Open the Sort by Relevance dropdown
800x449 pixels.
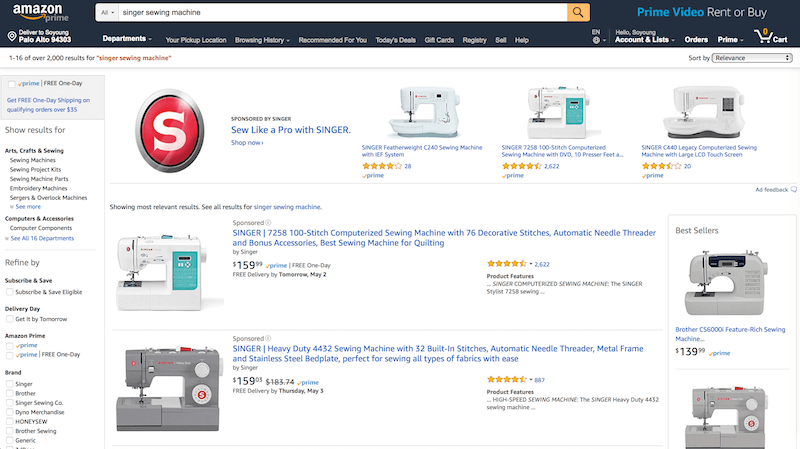point(752,58)
